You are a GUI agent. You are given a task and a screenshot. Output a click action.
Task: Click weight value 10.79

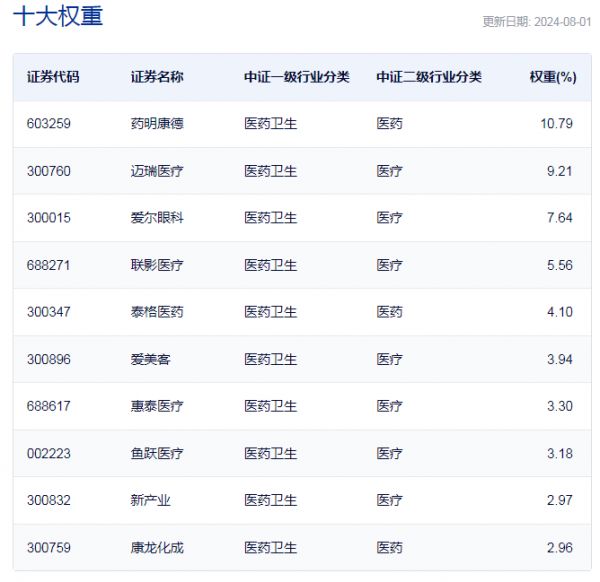point(556,124)
